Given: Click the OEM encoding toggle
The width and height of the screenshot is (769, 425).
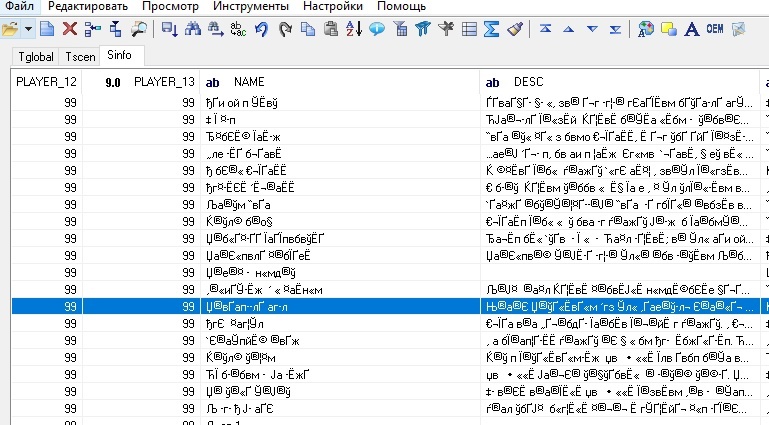Looking at the screenshot, I should pyautogui.click(x=714, y=29).
